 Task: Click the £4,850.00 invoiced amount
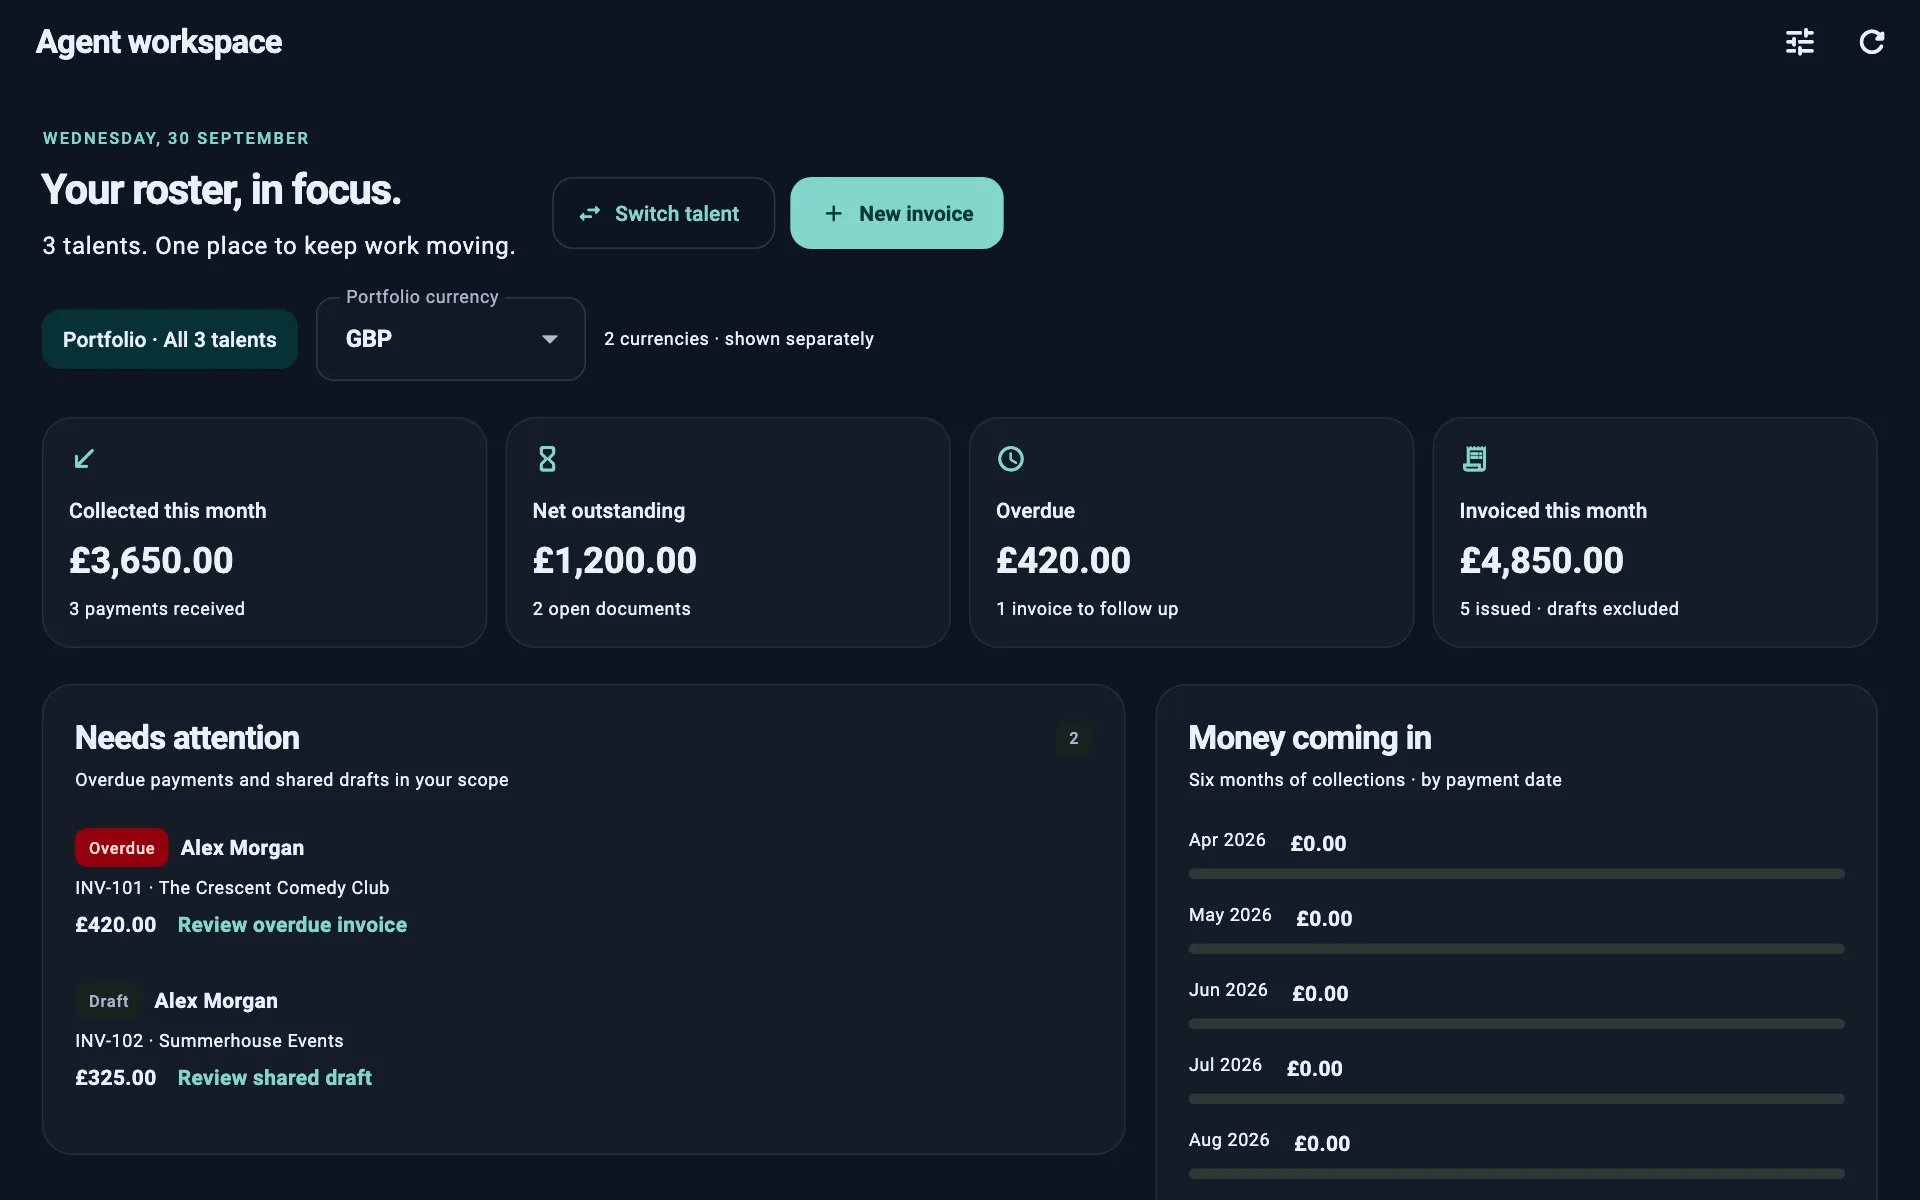click(1541, 561)
